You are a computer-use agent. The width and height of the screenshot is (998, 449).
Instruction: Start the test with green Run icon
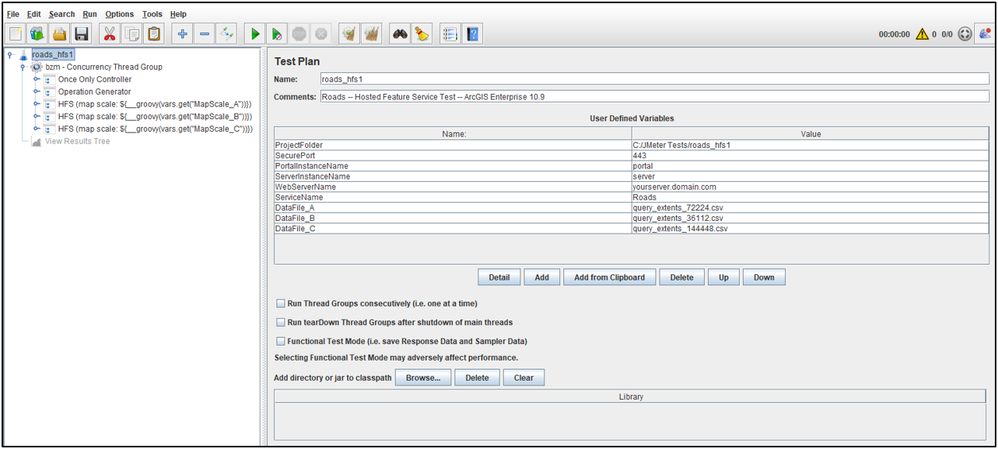255,34
